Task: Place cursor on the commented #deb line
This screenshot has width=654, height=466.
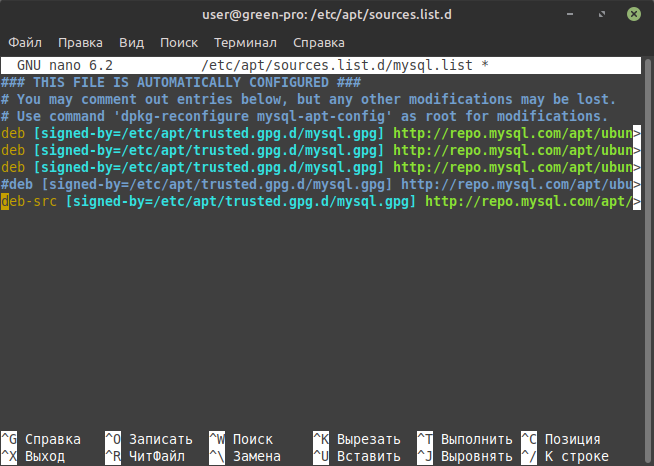Action: [x=300, y=184]
